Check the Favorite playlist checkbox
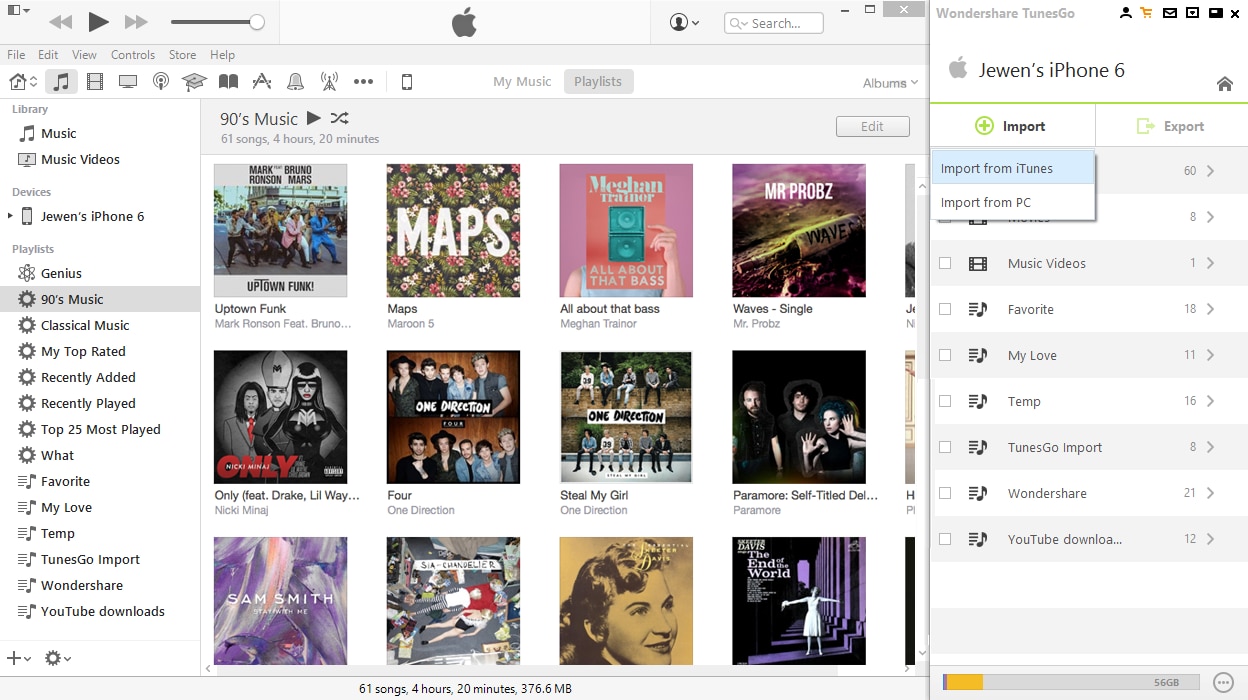This screenshot has width=1248, height=700. 945,310
